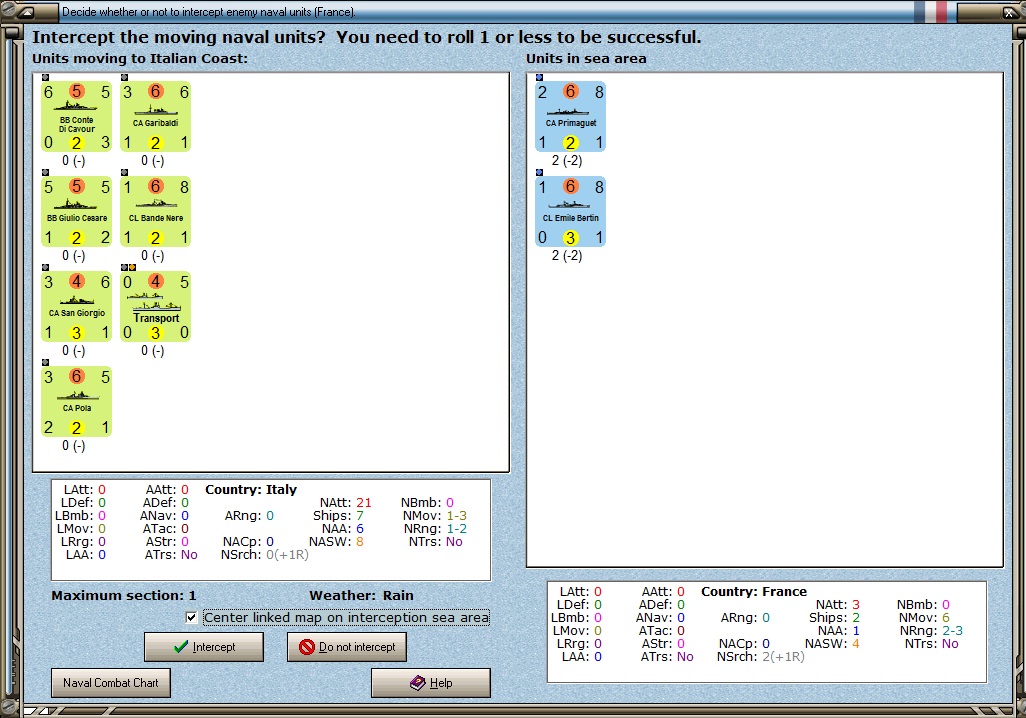The width and height of the screenshot is (1026, 718).
Task: Click France's NRng: 2-3 value
Action: click(x=952, y=630)
